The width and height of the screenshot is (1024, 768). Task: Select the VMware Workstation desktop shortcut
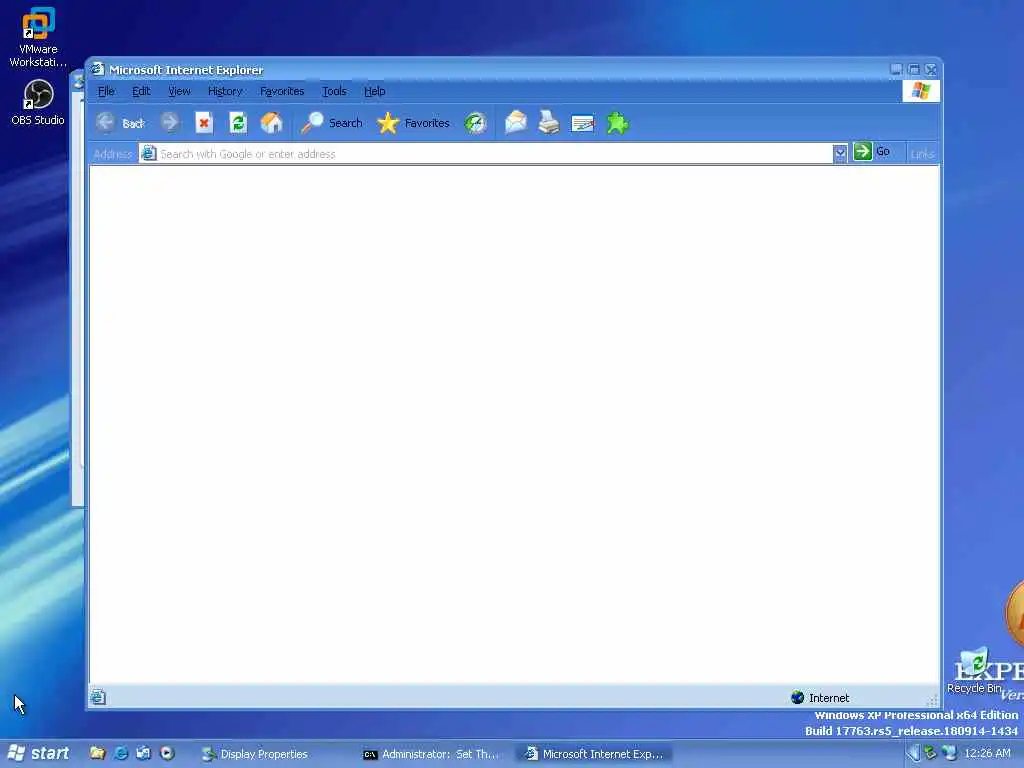click(x=38, y=37)
